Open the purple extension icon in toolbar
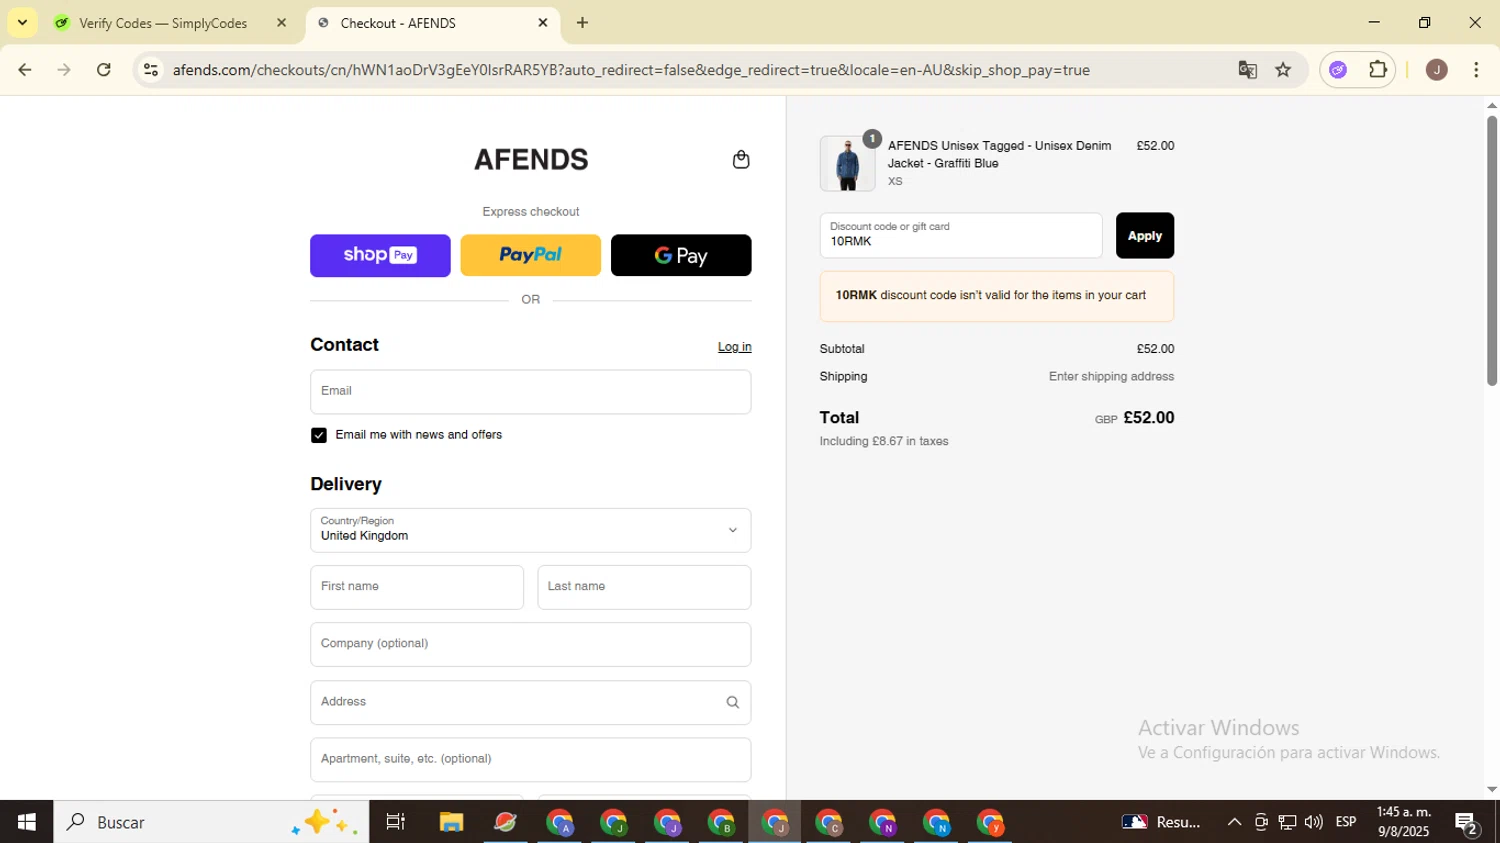The image size is (1500, 843). pyautogui.click(x=1338, y=70)
